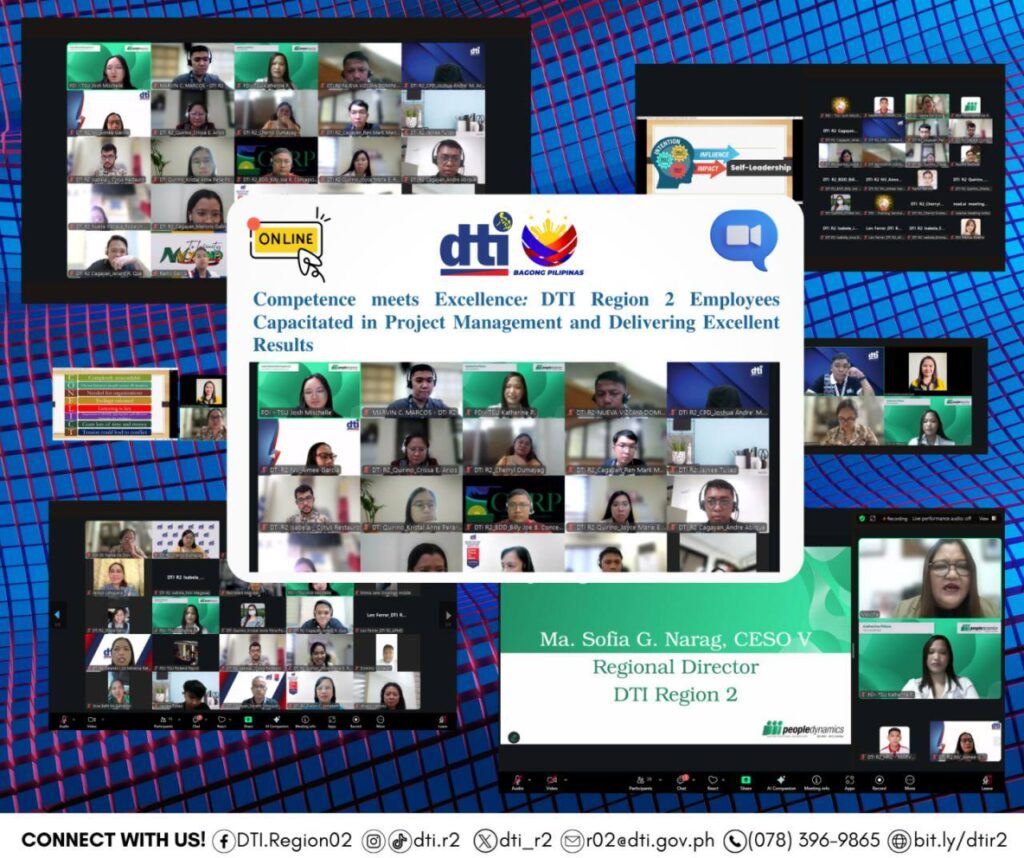Image resolution: width=1024 pixels, height=858 pixels.
Task: Open AI Companion in slide presentation window
Action: pos(781,780)
